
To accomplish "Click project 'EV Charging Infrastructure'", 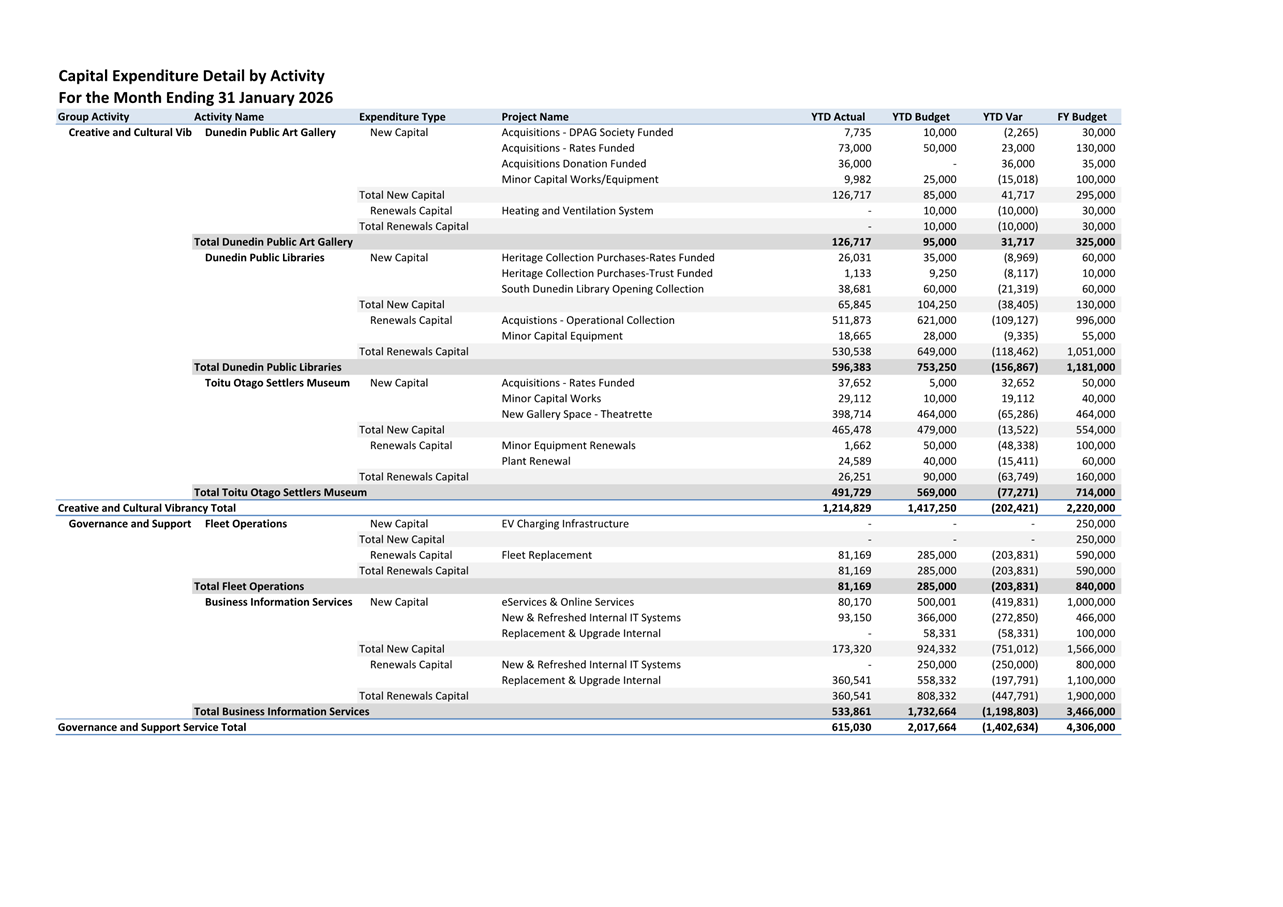I will pyautogui.click(x=565, y=524).
